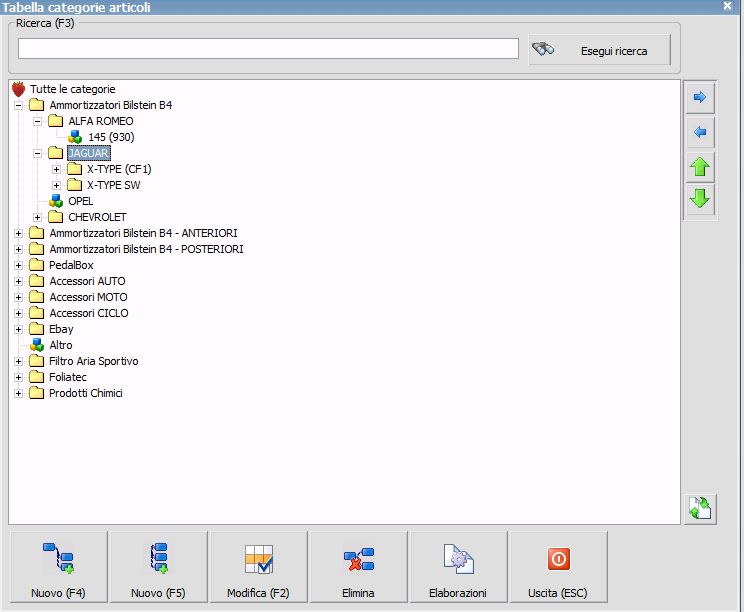Click Elimina delete button

(x=359, y=567)
